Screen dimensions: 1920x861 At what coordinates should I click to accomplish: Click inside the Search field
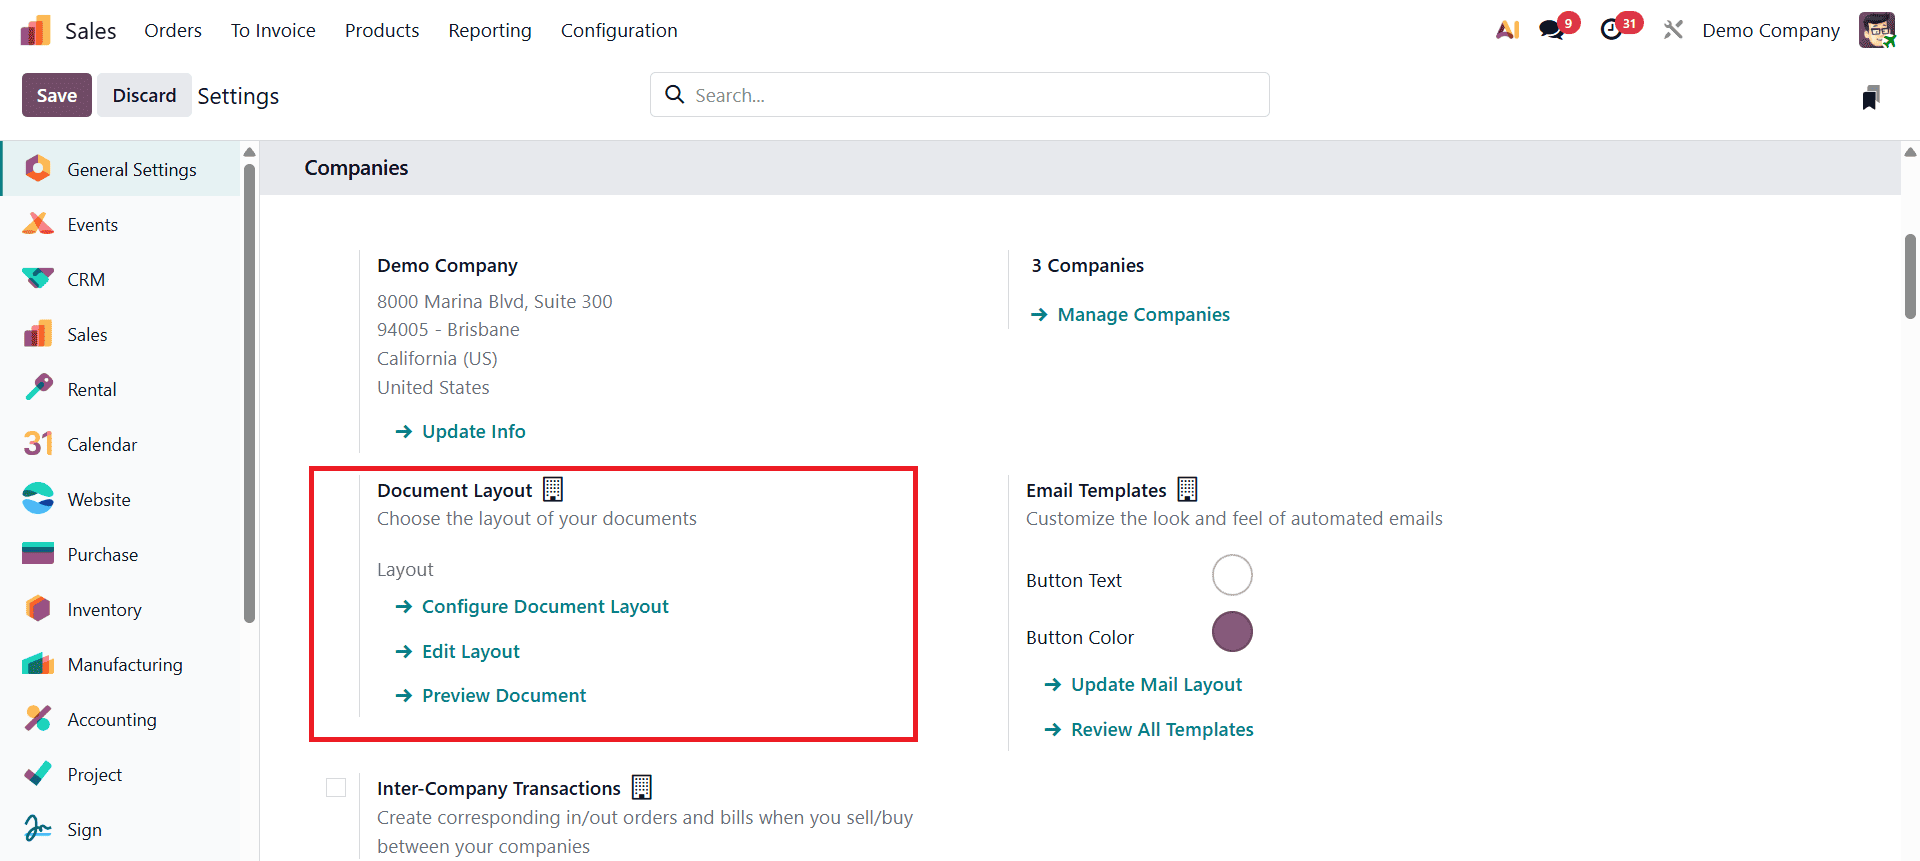[960, 94]
